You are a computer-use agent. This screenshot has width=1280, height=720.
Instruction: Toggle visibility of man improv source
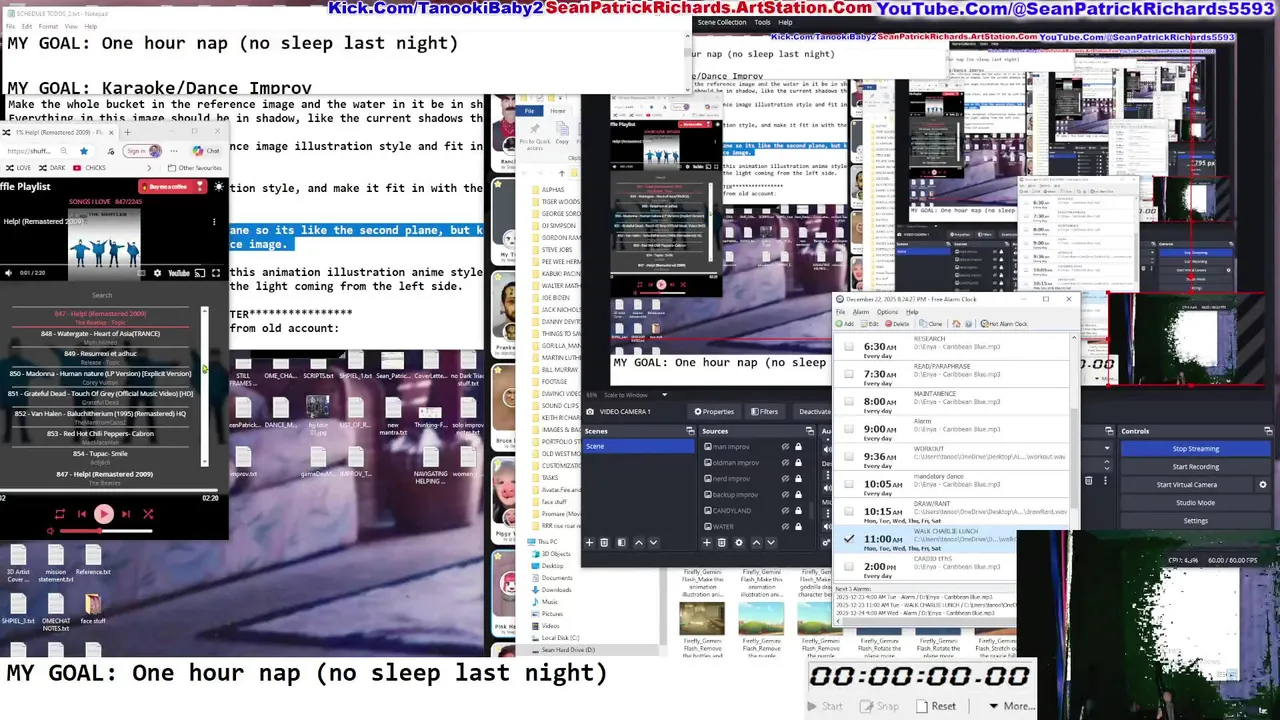pos(785,447)
